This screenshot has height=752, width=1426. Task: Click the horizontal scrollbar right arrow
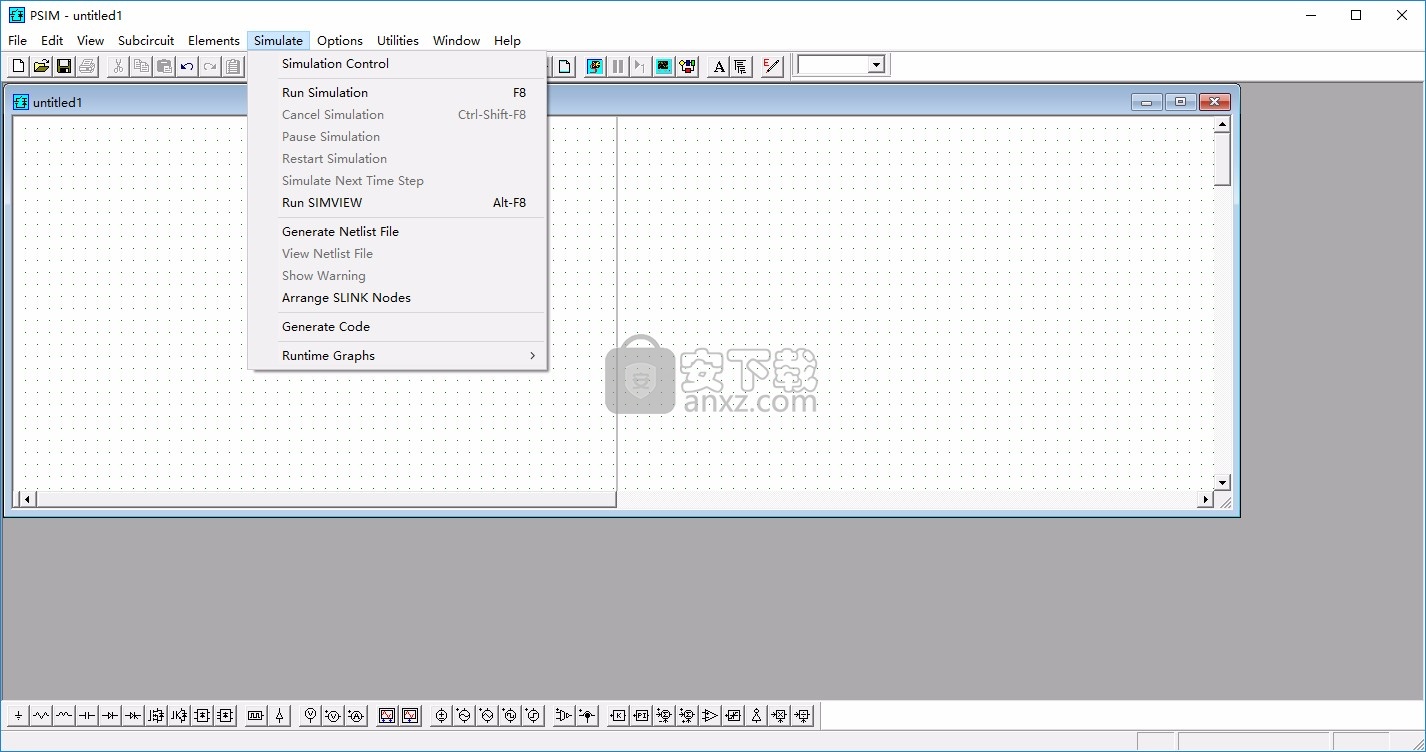[1206, 499]
